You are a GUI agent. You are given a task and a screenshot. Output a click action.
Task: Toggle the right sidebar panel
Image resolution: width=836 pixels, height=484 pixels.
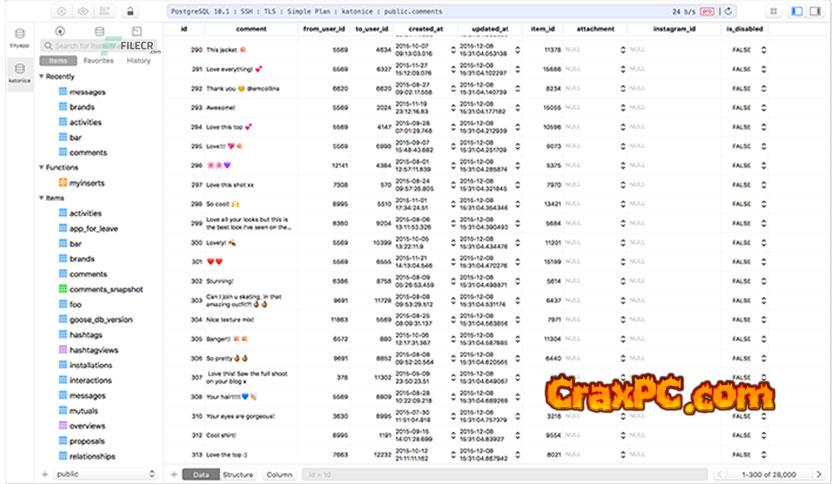[x=816, y=11]
